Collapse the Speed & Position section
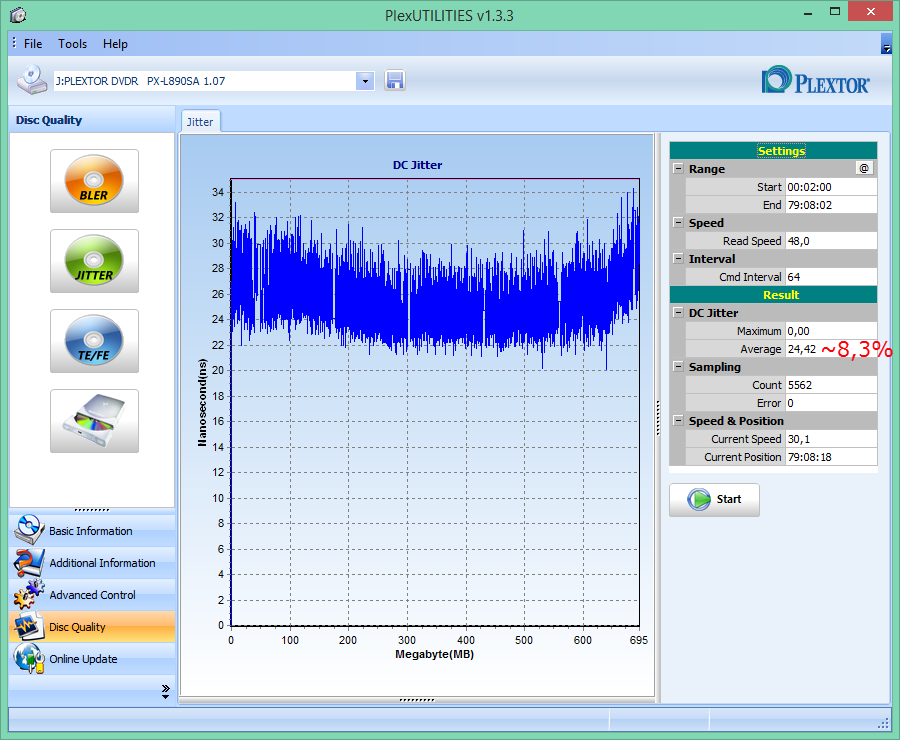This screenshot has width=900, height=740. point(678,420)
